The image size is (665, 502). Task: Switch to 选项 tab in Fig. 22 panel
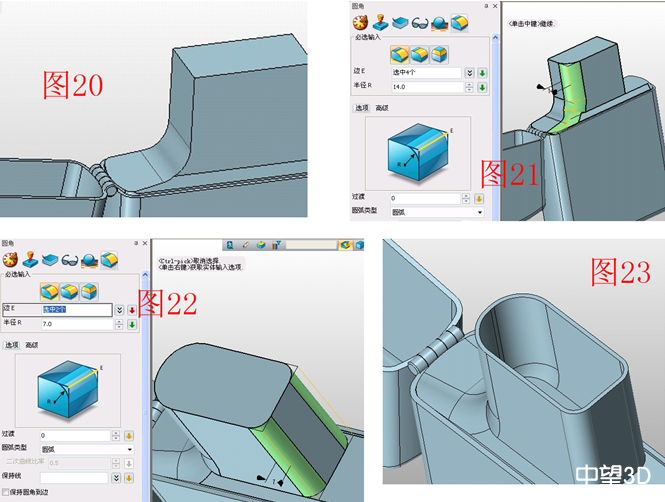pyautogui.click(x=12, y=345)
